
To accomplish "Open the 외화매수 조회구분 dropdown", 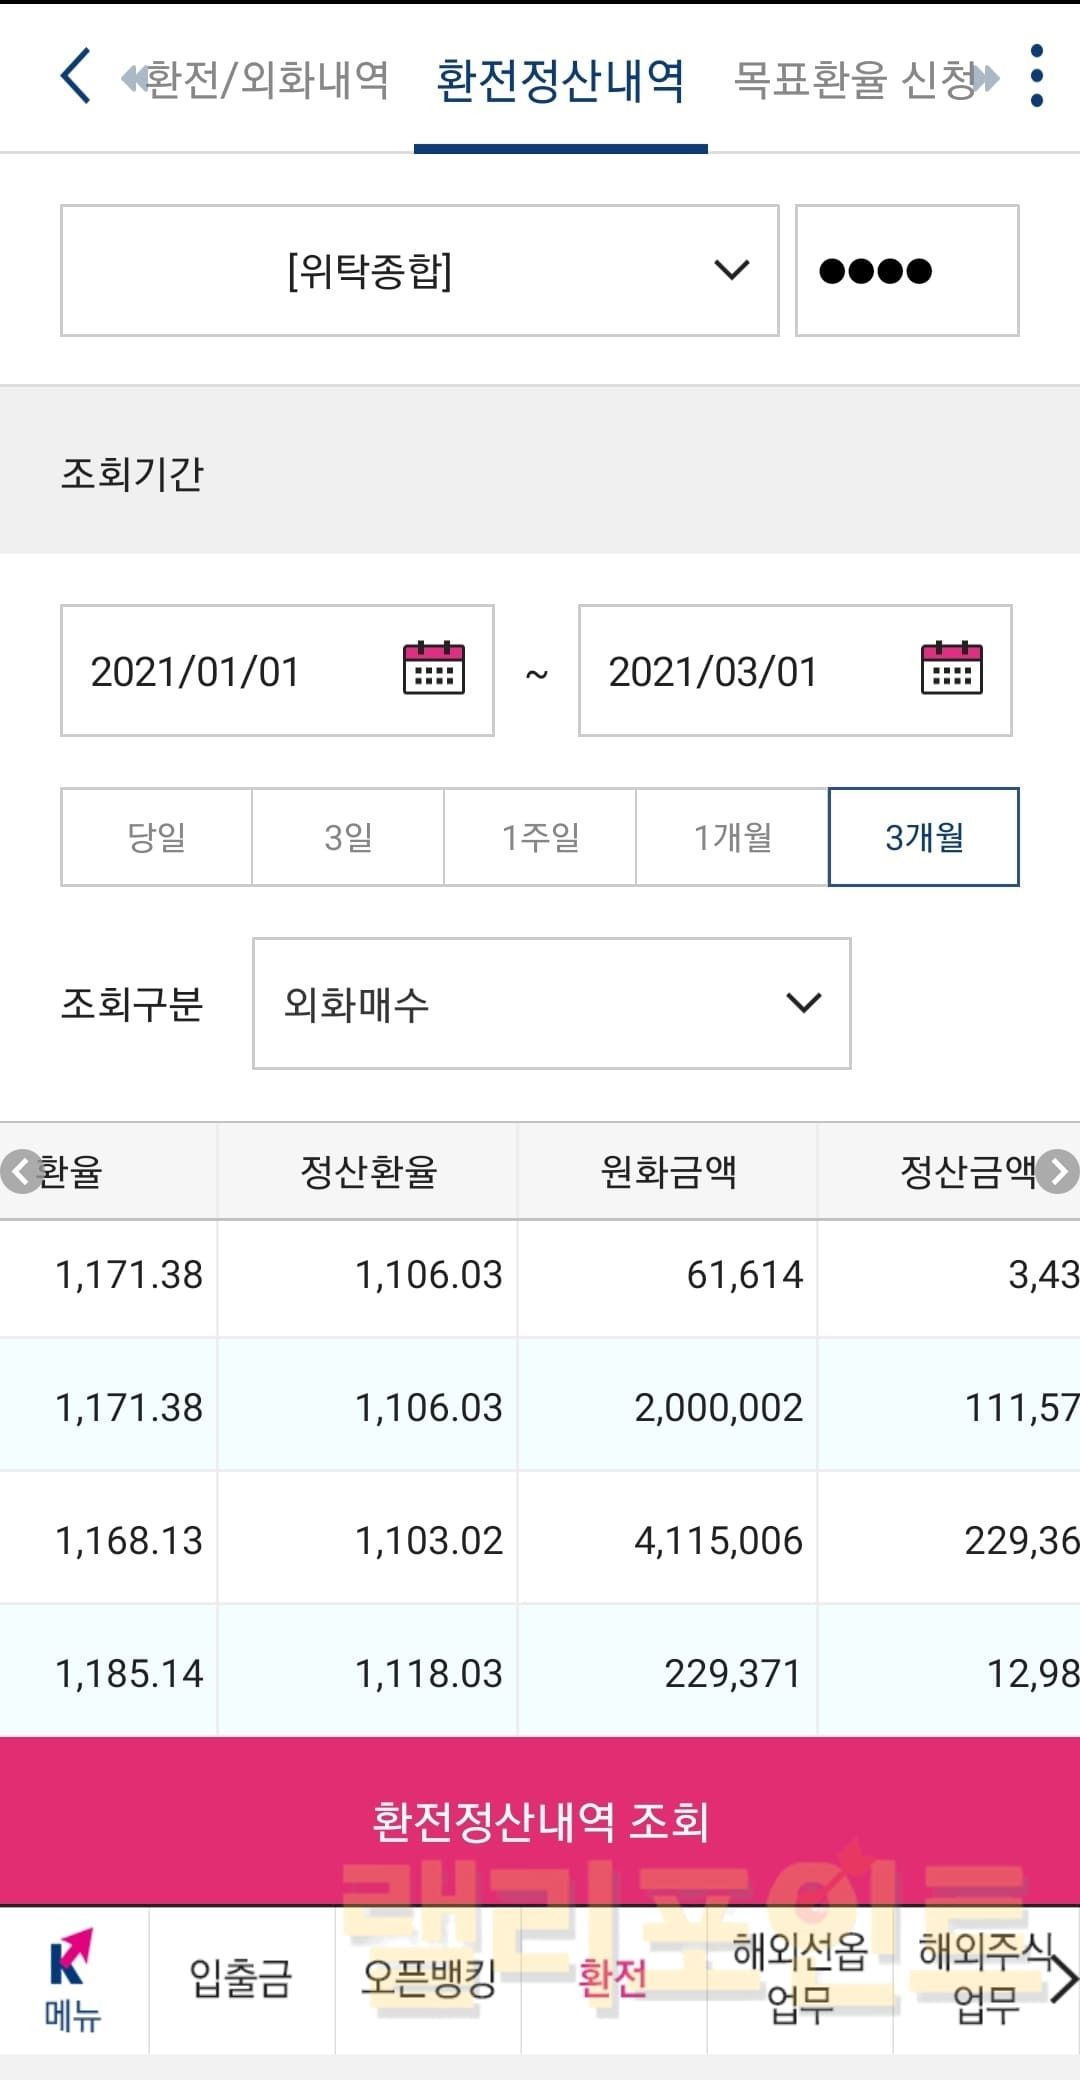I will tap(551, 1003).
